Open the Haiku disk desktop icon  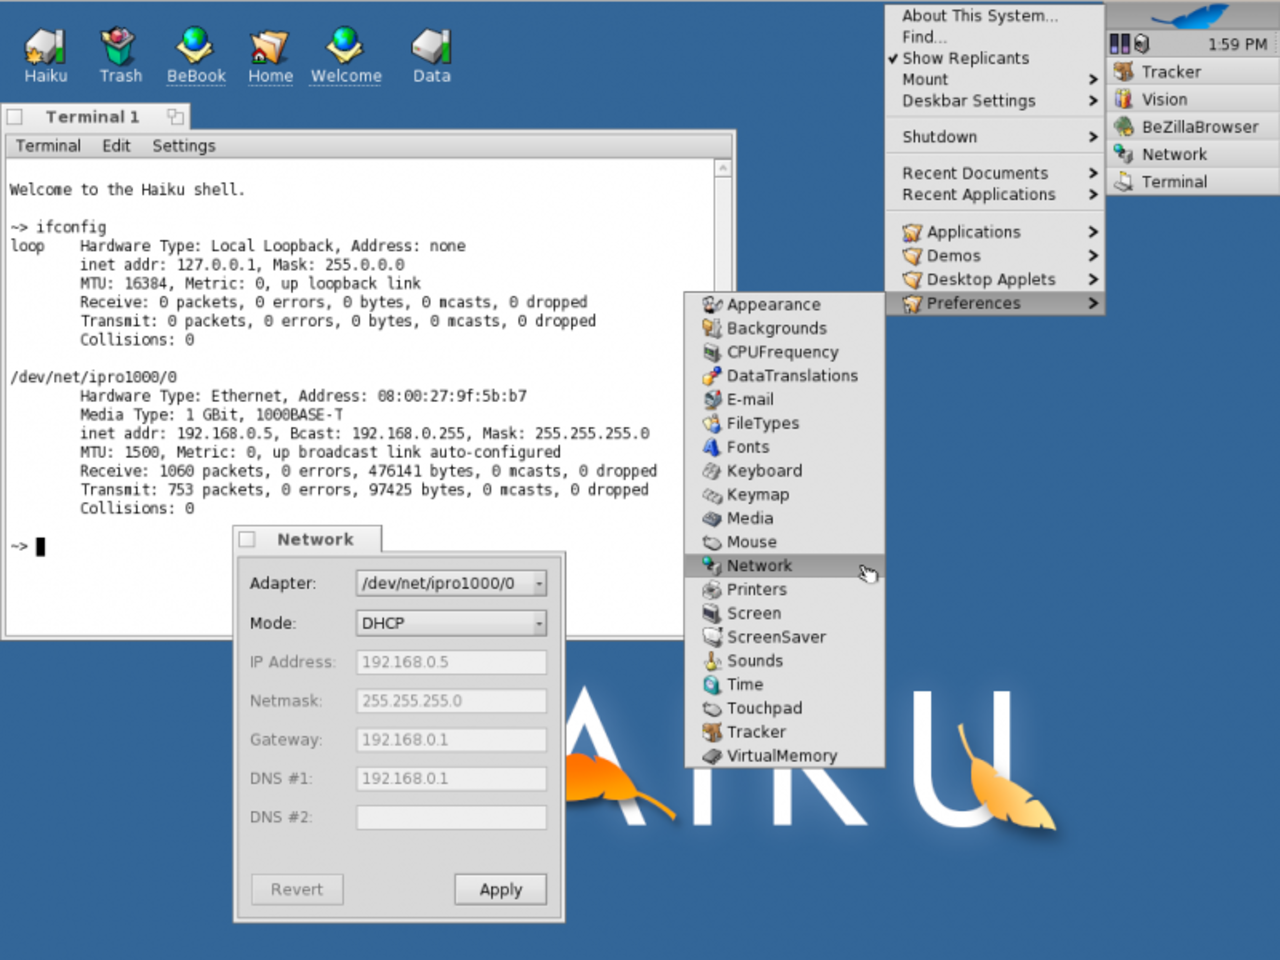[45, 47]
